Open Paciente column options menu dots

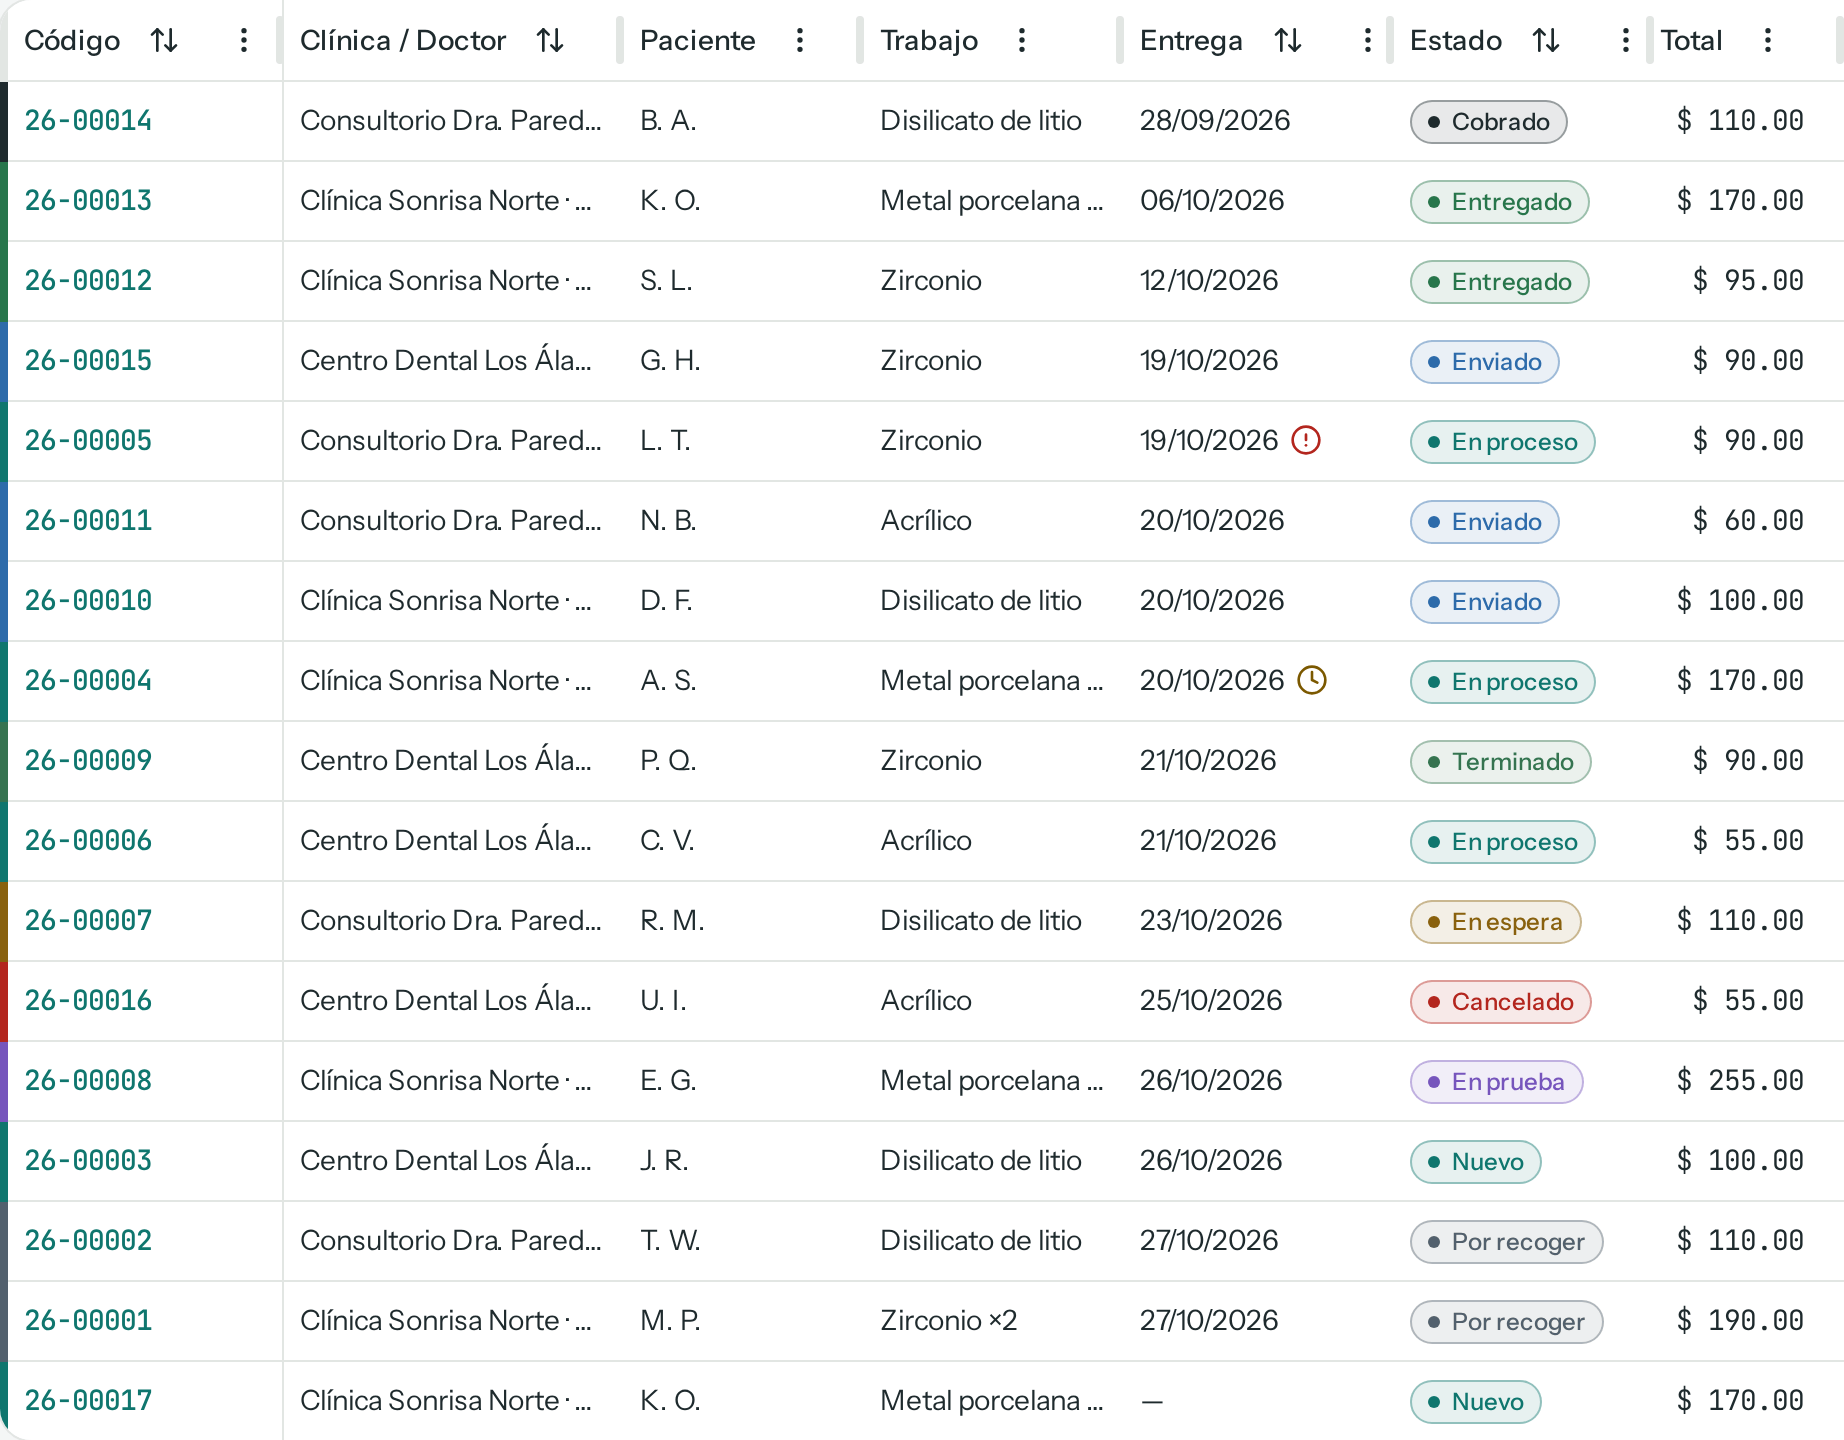click(800, 40)
